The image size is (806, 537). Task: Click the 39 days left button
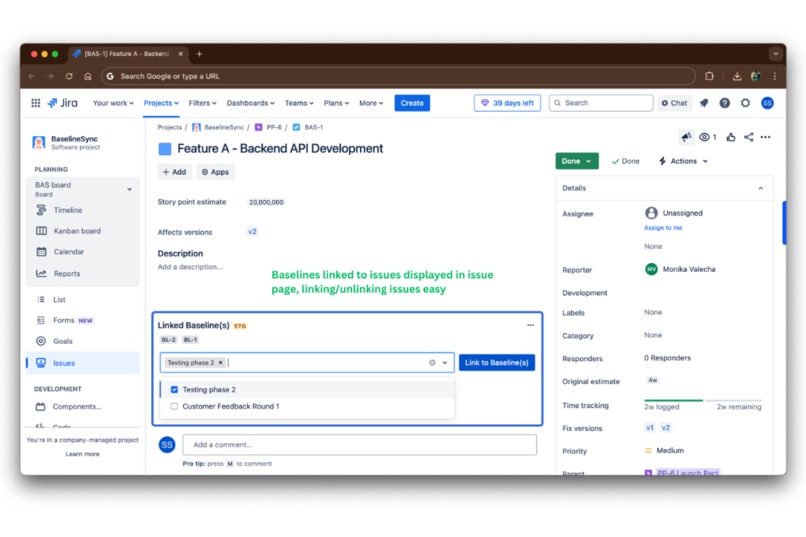[x=507, y=103]
